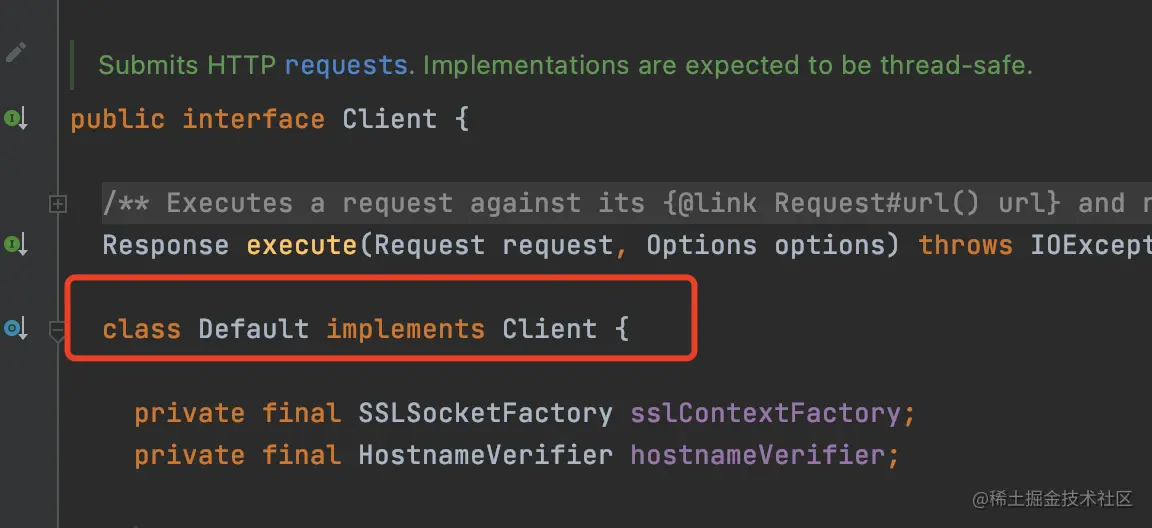1152x528 pixels.
Task: Click the 'SSLSocketFactory' type name
Action: pyautogui.click(x=486, y=413)
